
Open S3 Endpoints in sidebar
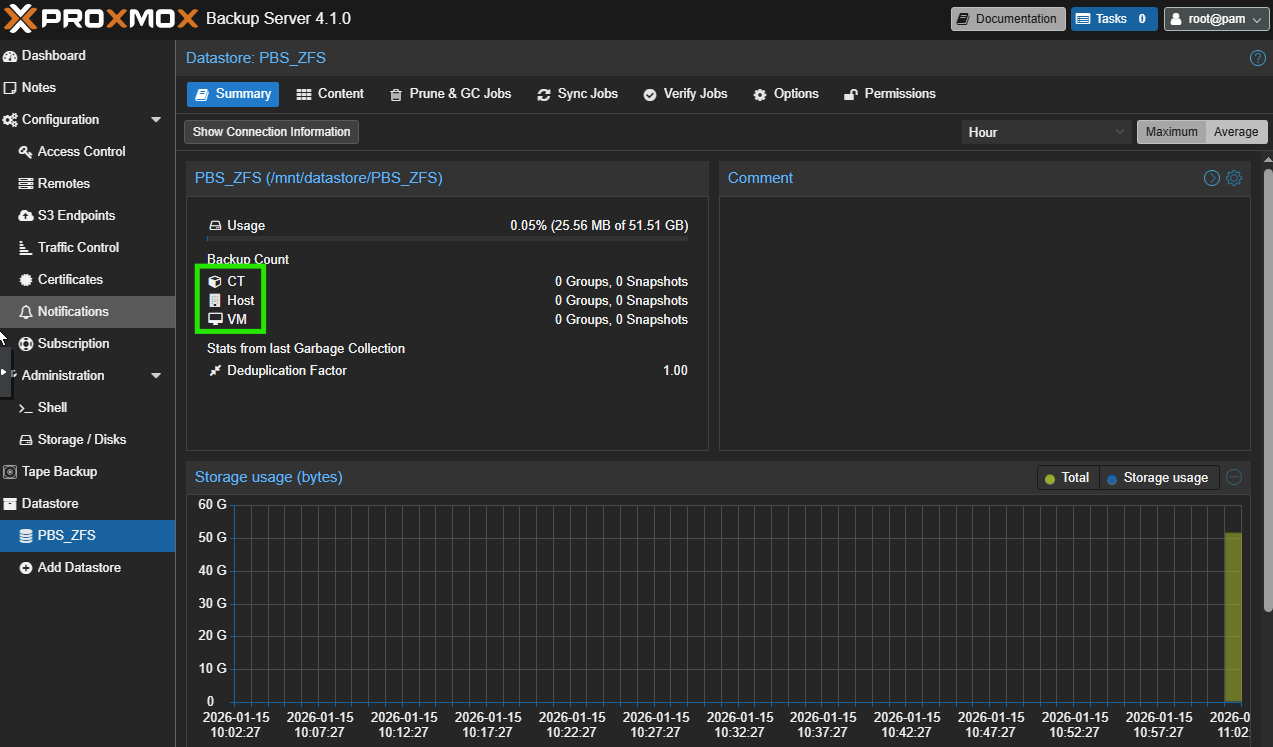click(x=76, y=215)
